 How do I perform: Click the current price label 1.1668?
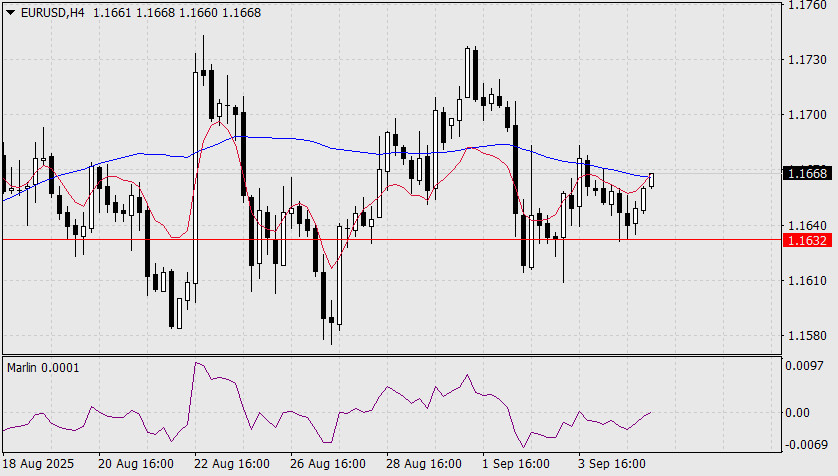coord(807,173)
